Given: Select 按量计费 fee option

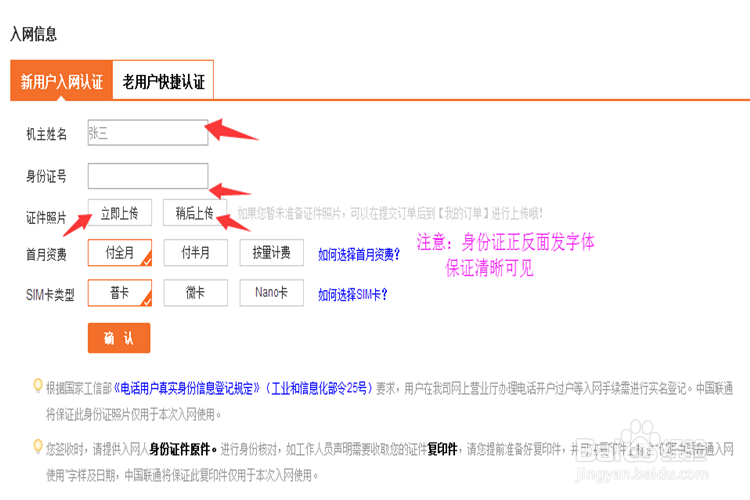Looking at the screenshot, I should click(x=272, y=253).
